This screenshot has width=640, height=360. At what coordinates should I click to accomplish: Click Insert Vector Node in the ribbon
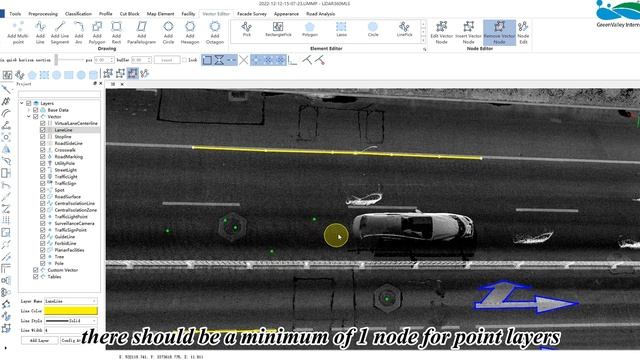click(x=469, y=33)
